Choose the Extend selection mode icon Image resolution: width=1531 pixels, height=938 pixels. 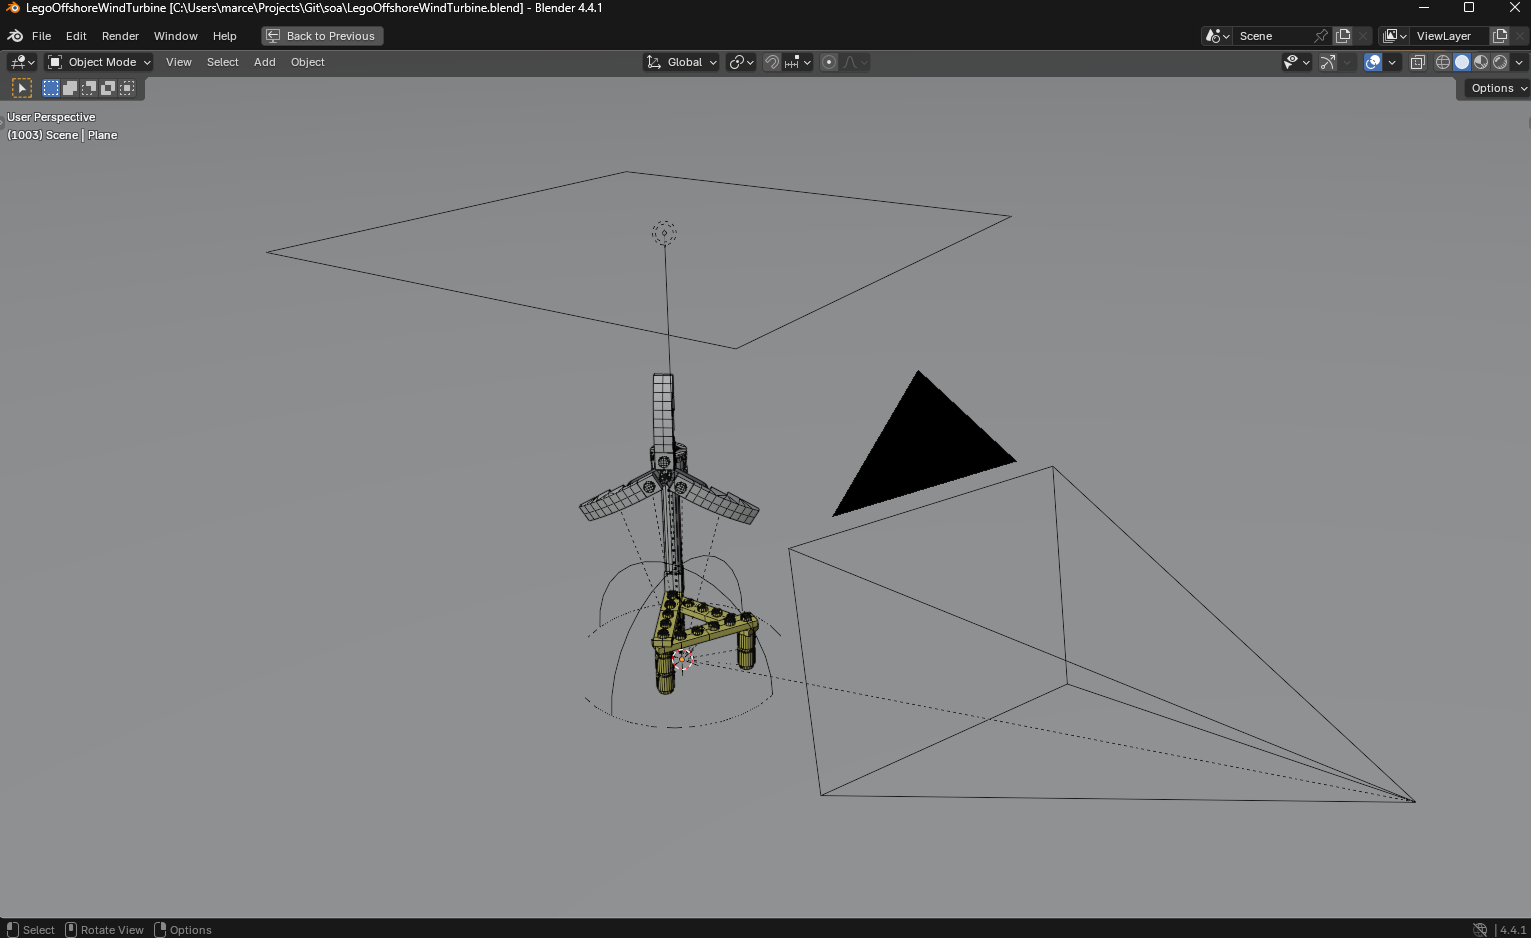point(70,88)
